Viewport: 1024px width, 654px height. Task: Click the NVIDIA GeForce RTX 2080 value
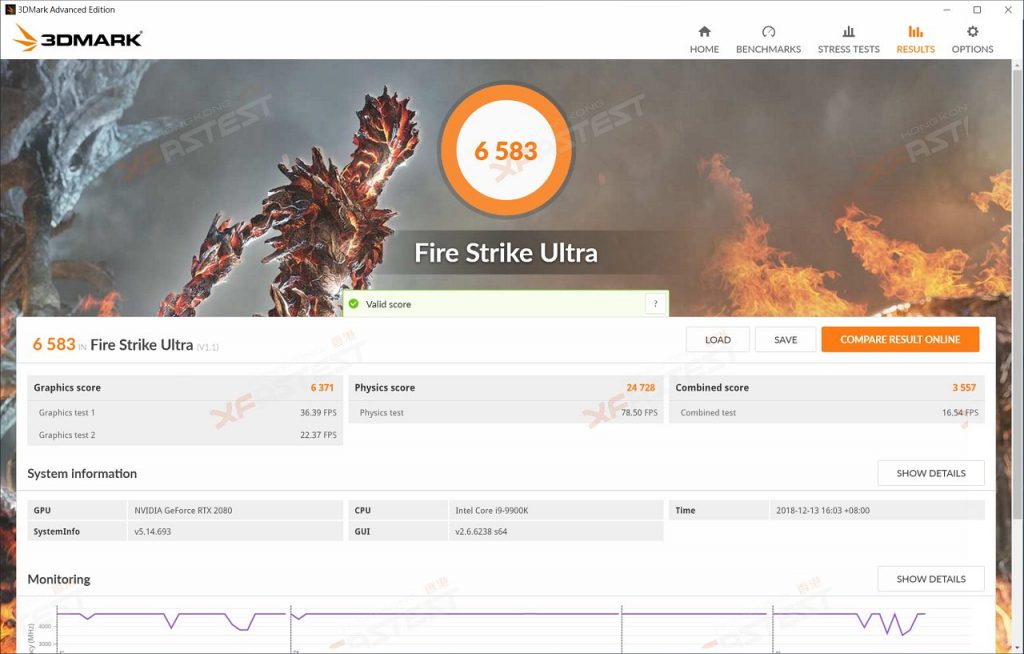pos(183,510)
